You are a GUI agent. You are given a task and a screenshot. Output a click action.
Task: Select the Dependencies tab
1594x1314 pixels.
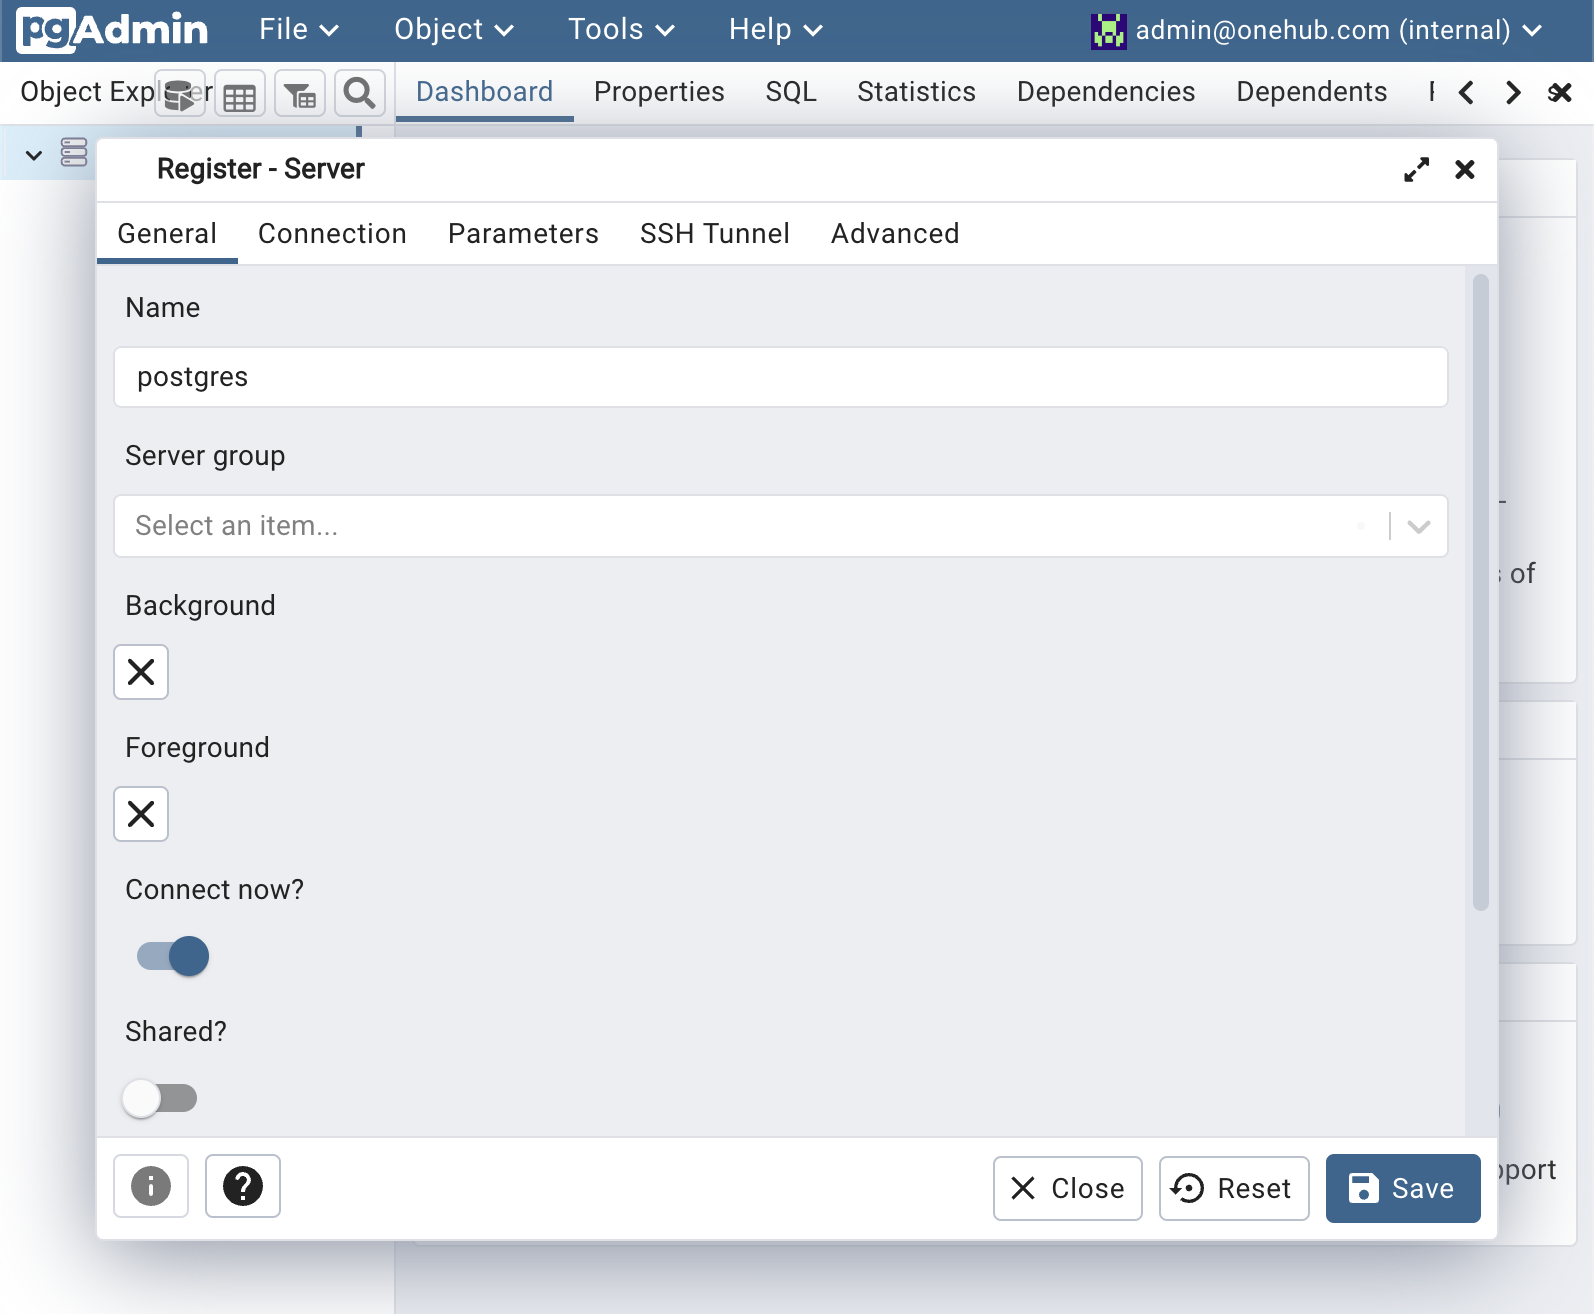[x=1106, y=92]
